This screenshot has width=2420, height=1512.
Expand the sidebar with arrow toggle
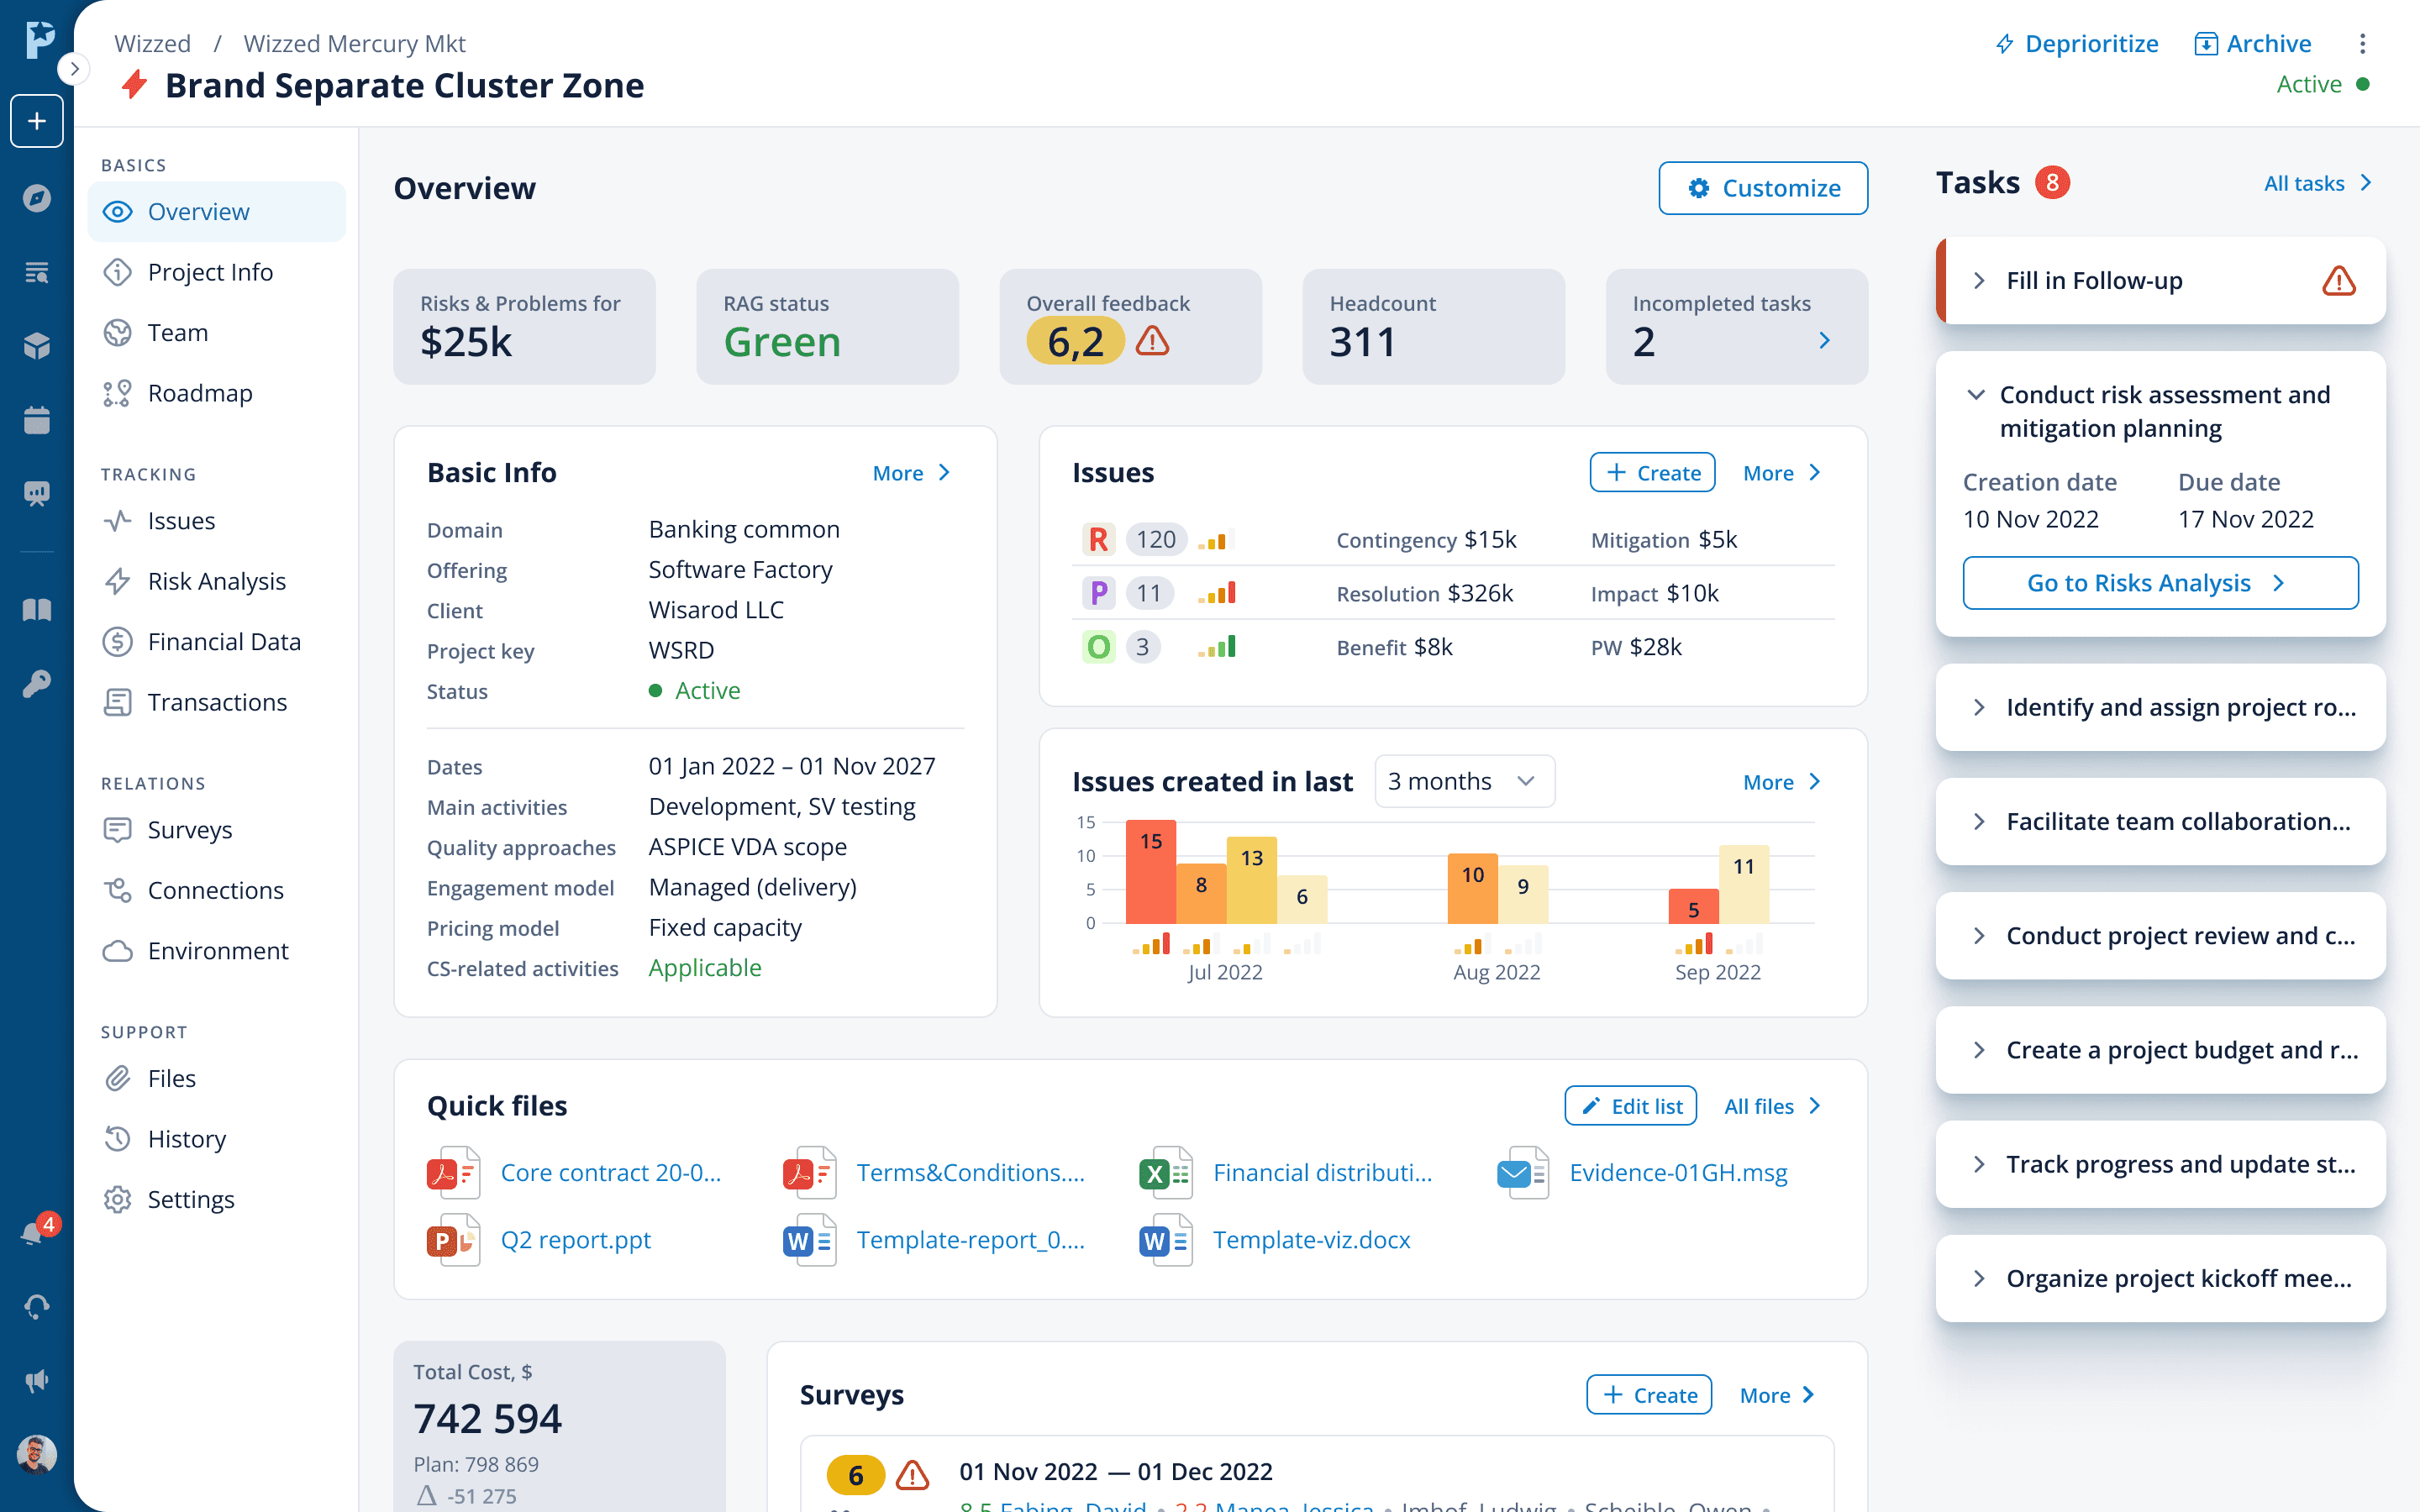point(74,69)
